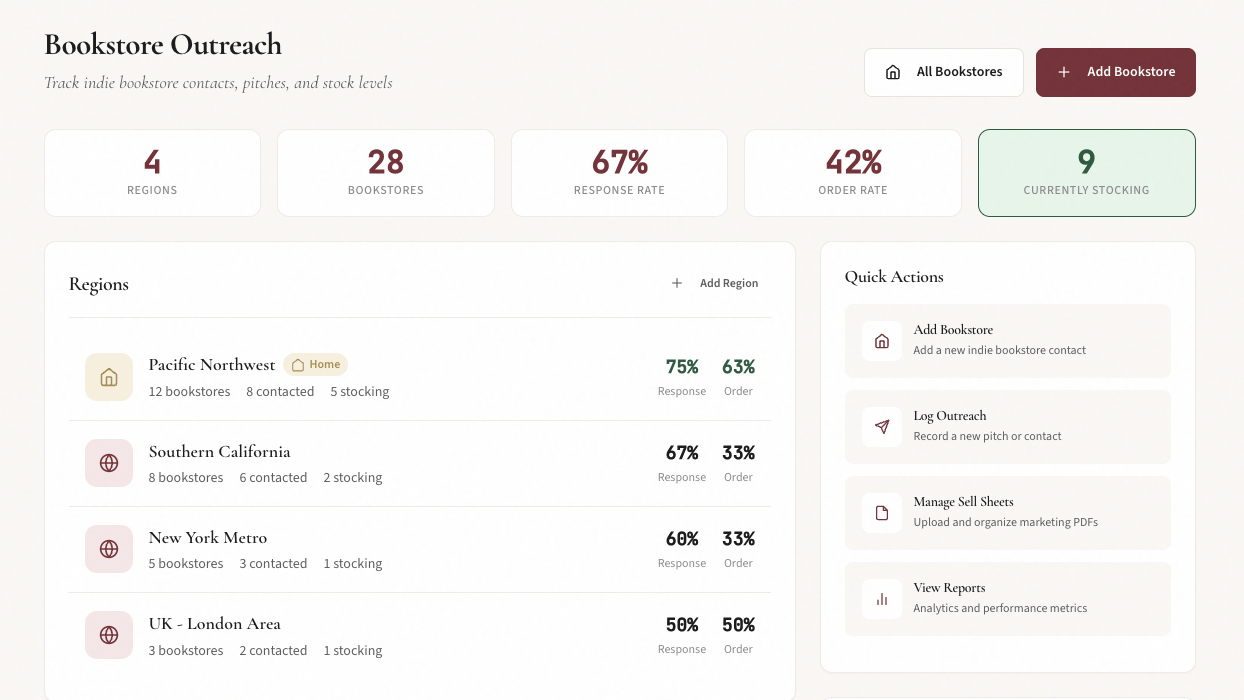Screen dimensions: 1244x700
Task: Open the All Bookstores view
Action: coord(943,72)
